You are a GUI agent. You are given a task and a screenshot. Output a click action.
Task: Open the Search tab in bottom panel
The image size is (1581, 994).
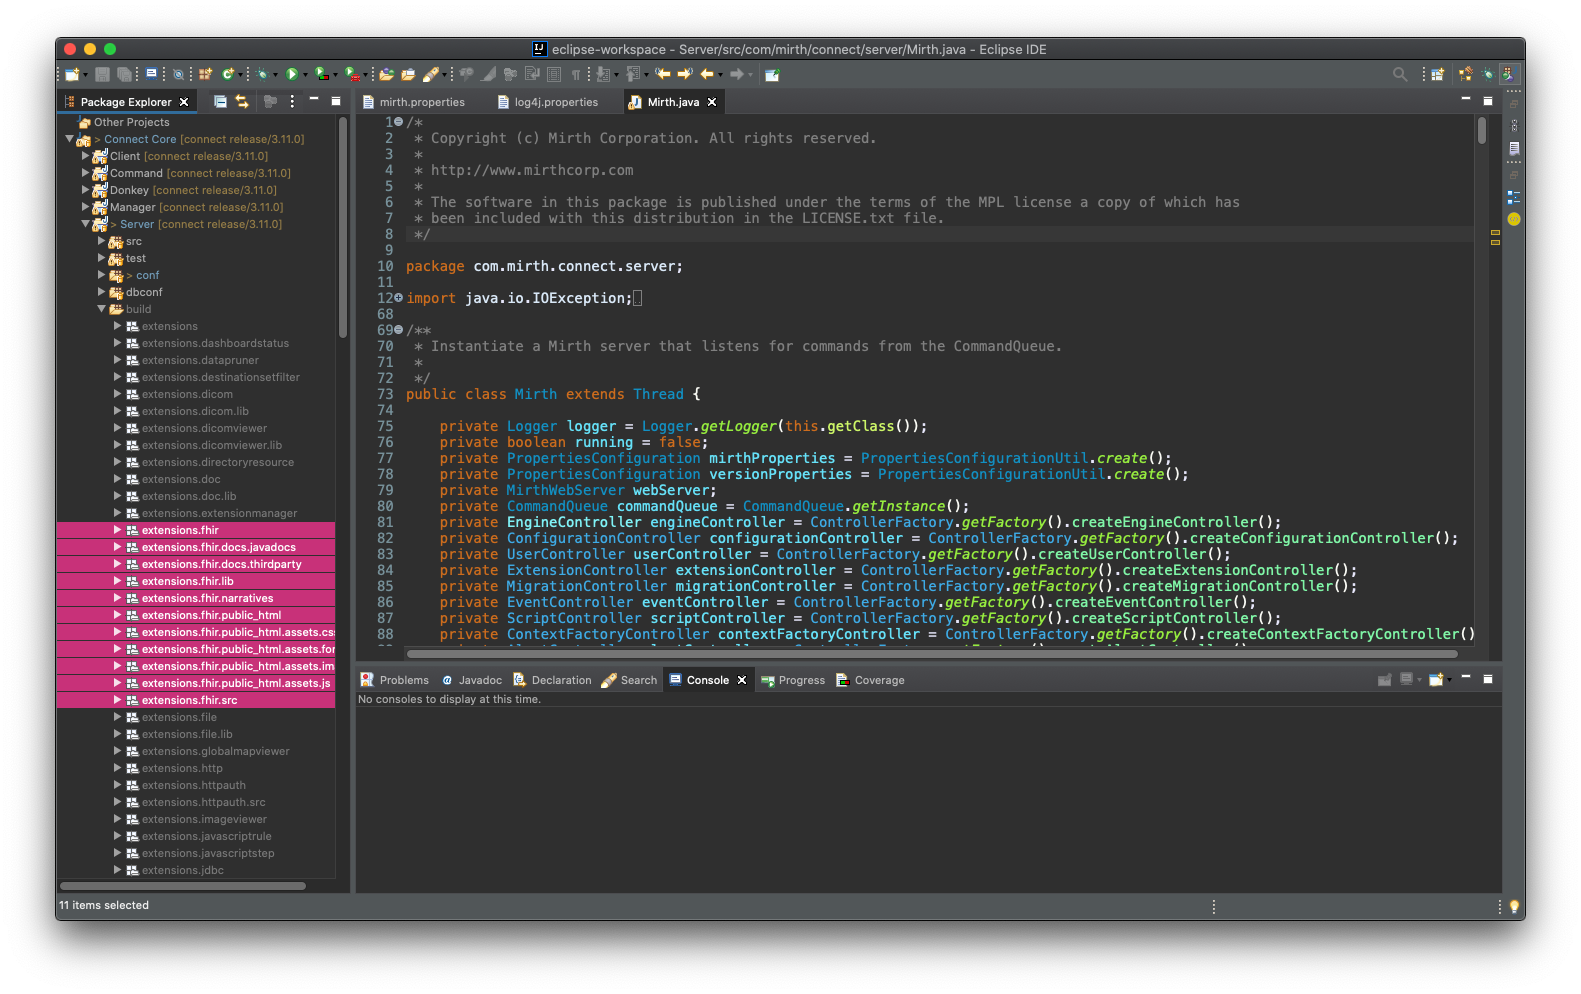point(629,680)
